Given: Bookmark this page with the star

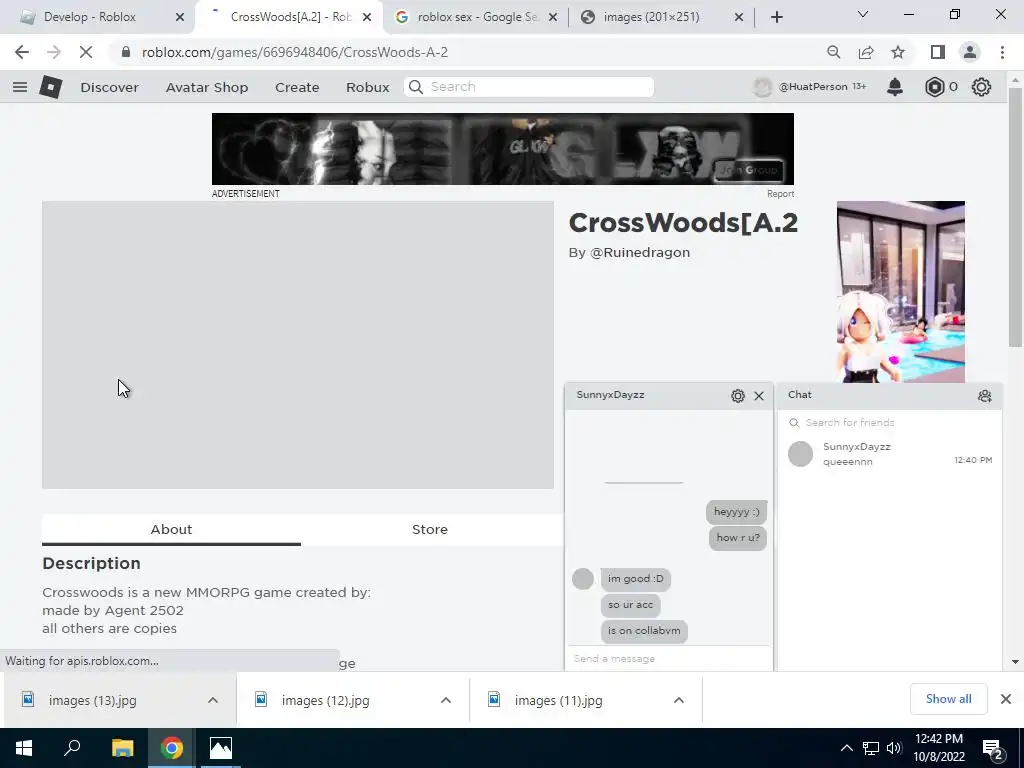Looking at the screenshot, I should pyautogui.click(x=898, y=52).
